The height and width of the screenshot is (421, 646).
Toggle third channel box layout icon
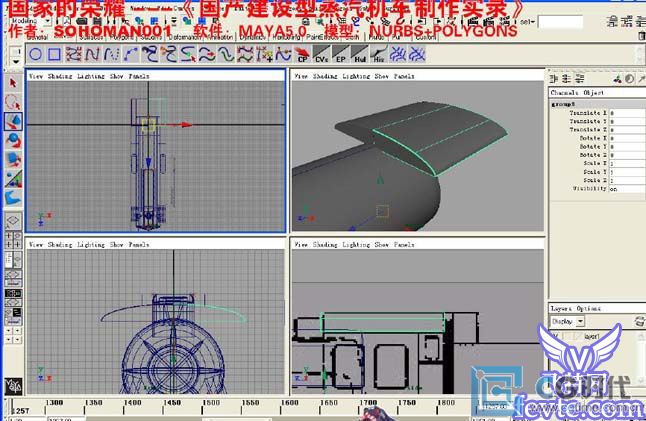tap(580, 78)
